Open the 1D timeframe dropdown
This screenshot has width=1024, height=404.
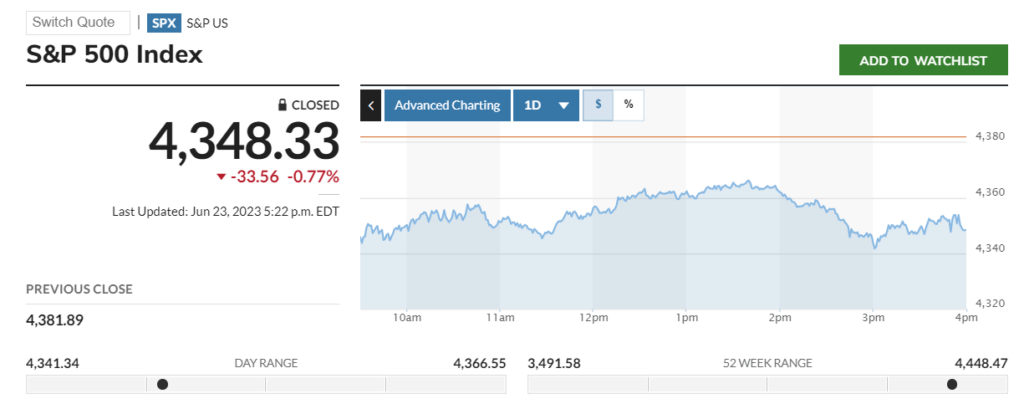point(546,105)
